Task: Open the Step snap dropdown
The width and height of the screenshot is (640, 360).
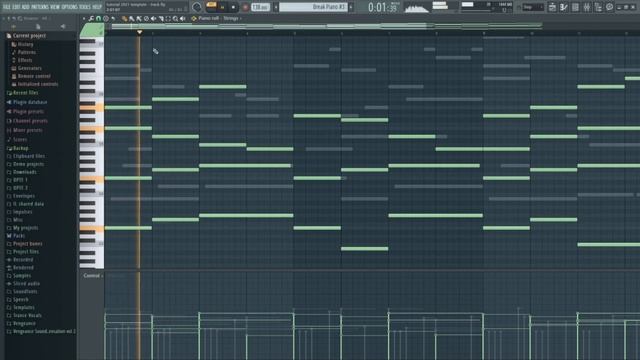Action: (533, 7)
